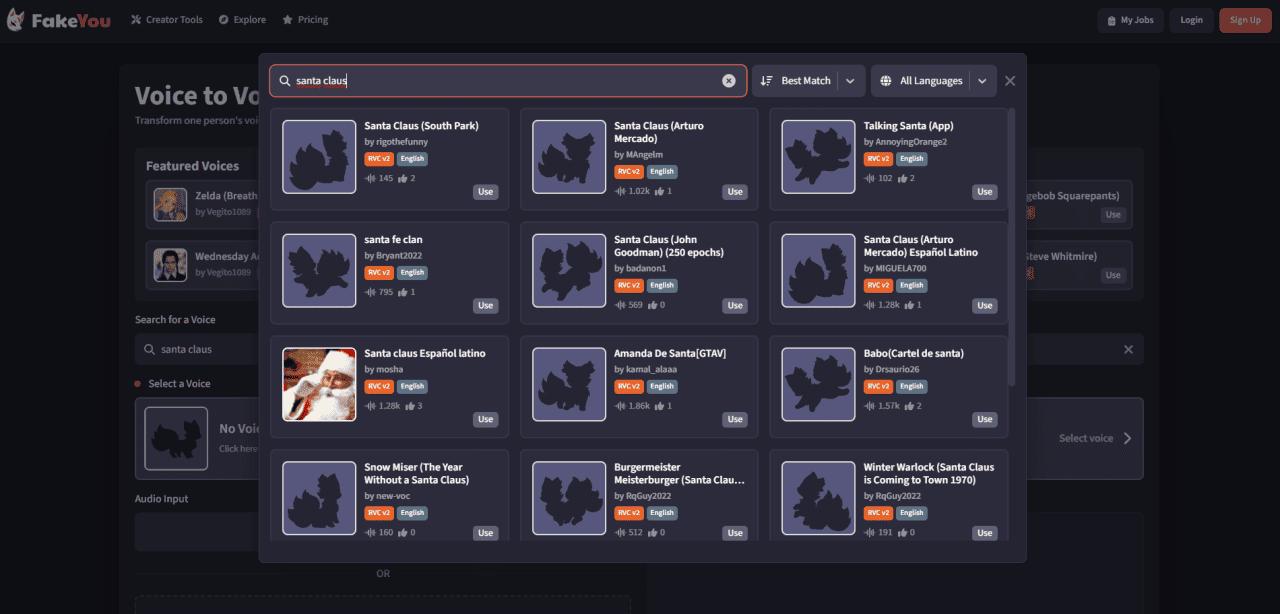
Task: Clear the background voice search field
Action: click(1128, 350)
